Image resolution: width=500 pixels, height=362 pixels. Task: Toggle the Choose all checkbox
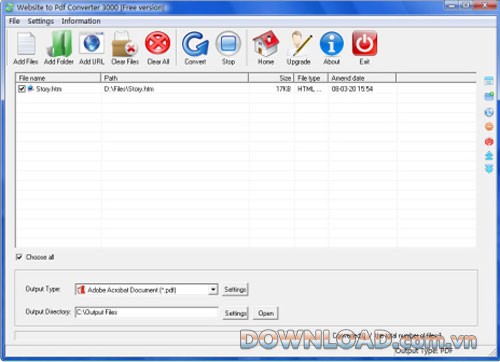(19, 257)
